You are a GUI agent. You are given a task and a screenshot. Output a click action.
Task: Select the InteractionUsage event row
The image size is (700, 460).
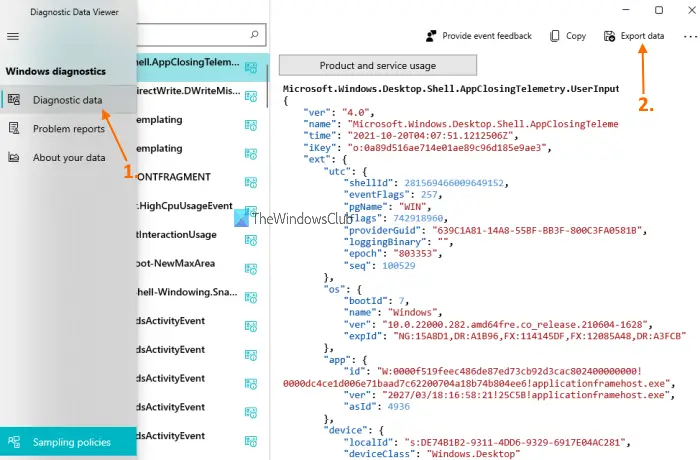click(201, 239)
